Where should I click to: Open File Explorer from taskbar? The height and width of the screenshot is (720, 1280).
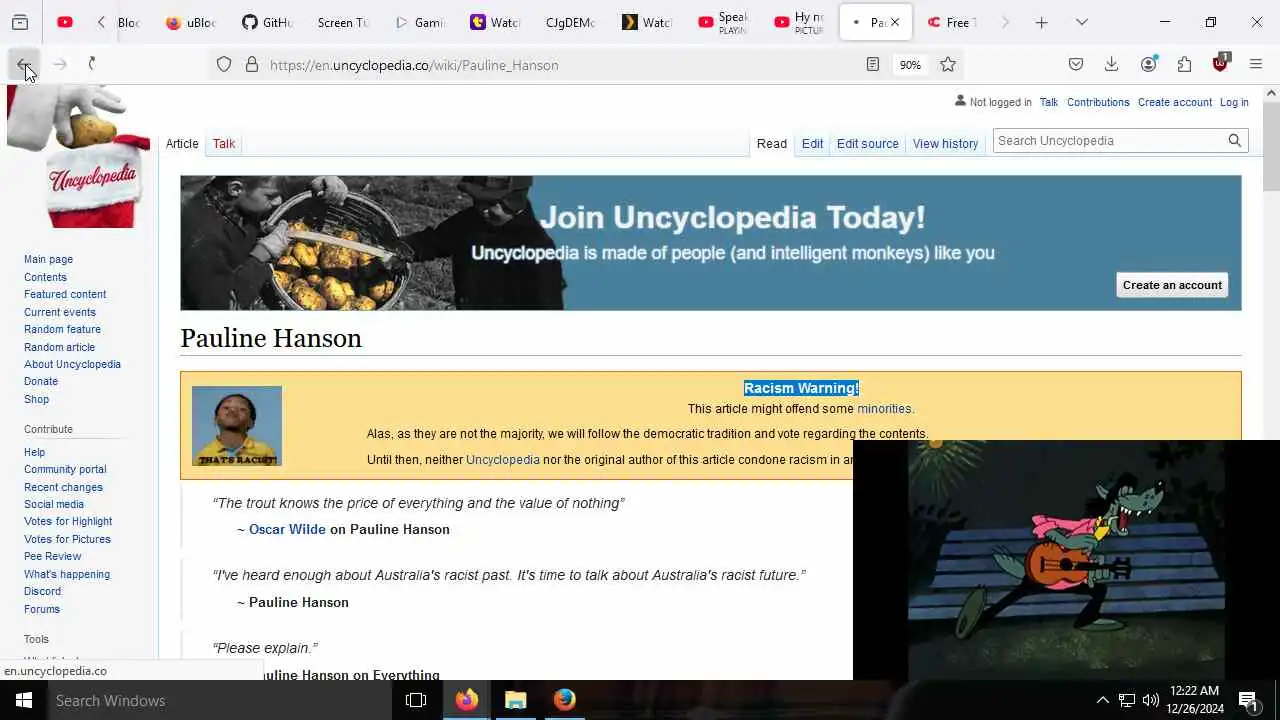(515, 700)
